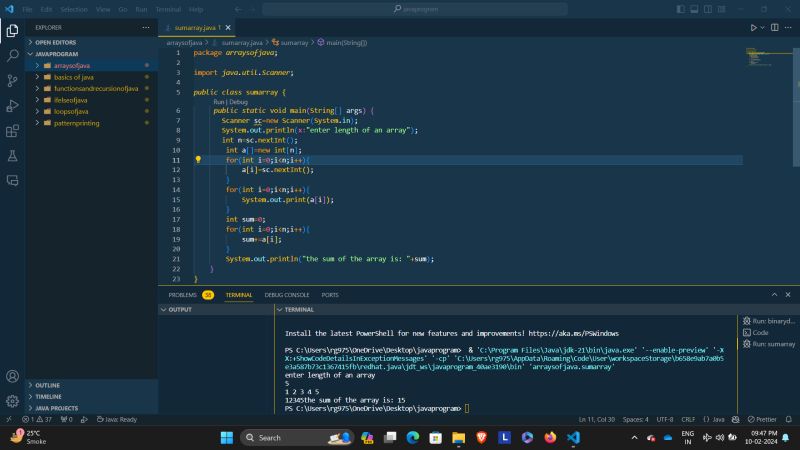Click the Prettier status bar item

point(762,419)
